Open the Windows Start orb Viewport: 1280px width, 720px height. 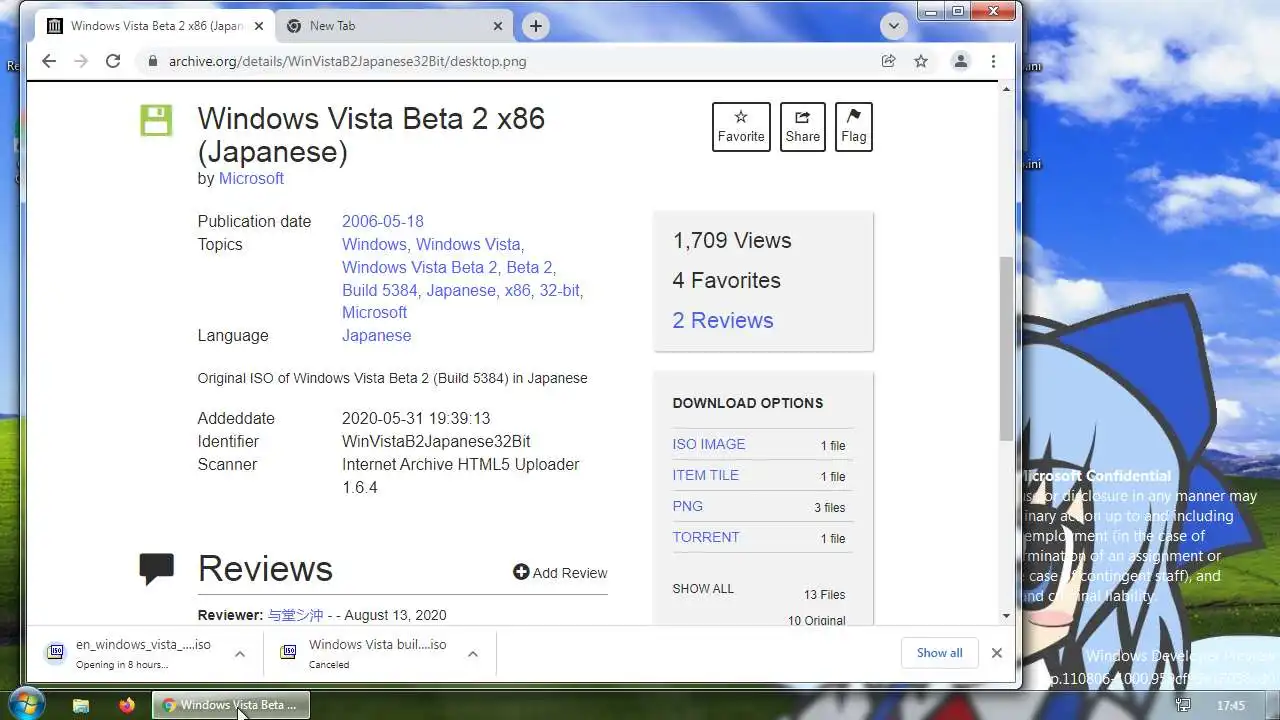tap(27, 704)
